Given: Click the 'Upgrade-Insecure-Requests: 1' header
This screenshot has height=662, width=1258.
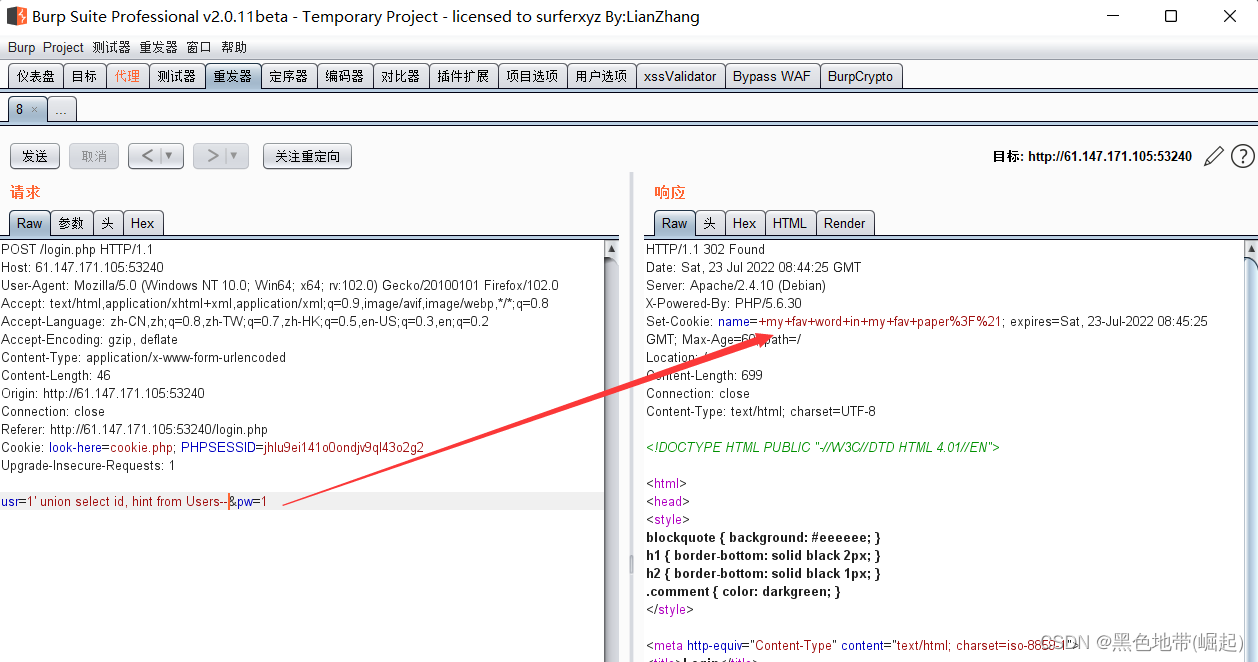Looking at the screenshot, I should tap(88, 465).
